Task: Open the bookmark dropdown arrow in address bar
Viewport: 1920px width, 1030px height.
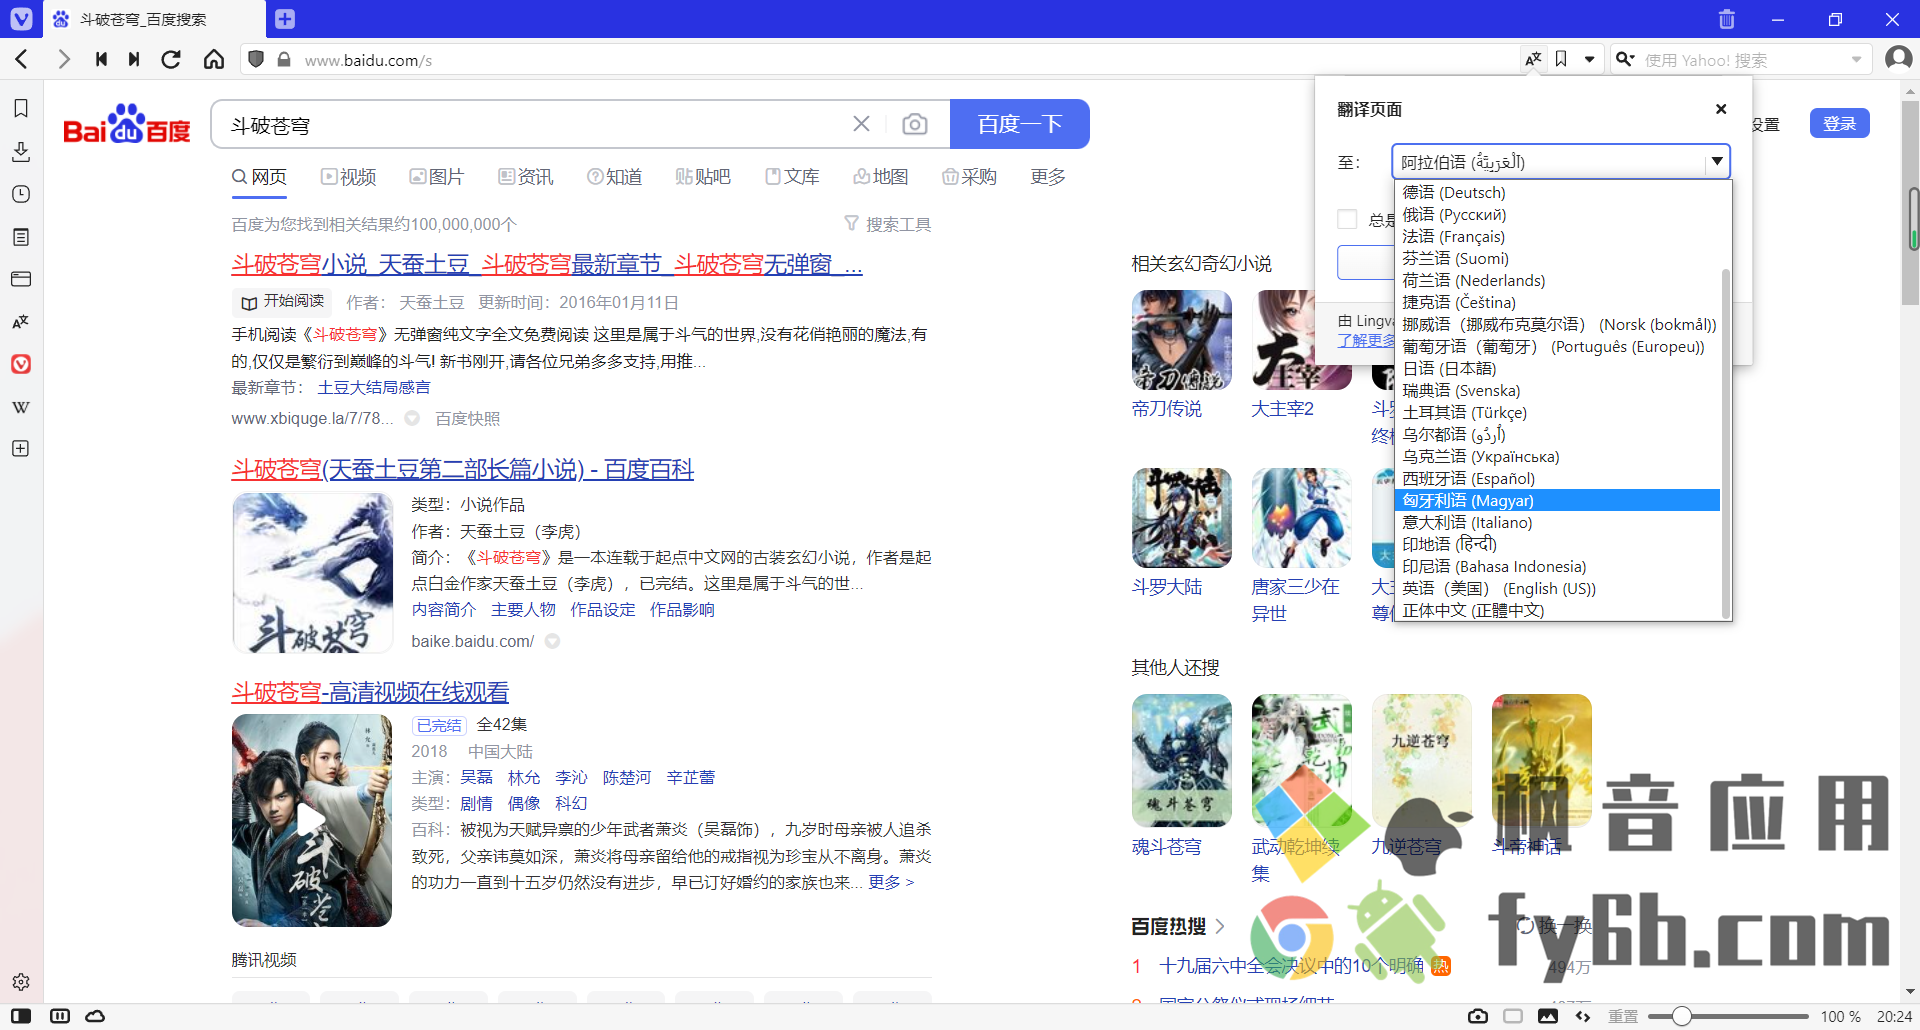Action: pyautogui.click(x=1589, y=60)
